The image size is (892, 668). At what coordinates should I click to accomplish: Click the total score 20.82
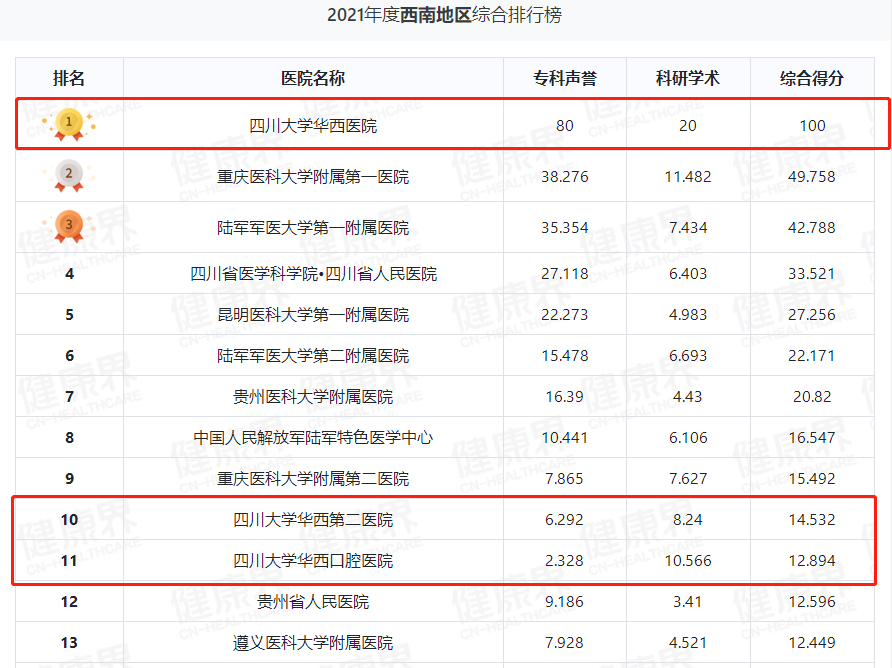(812, 397)
